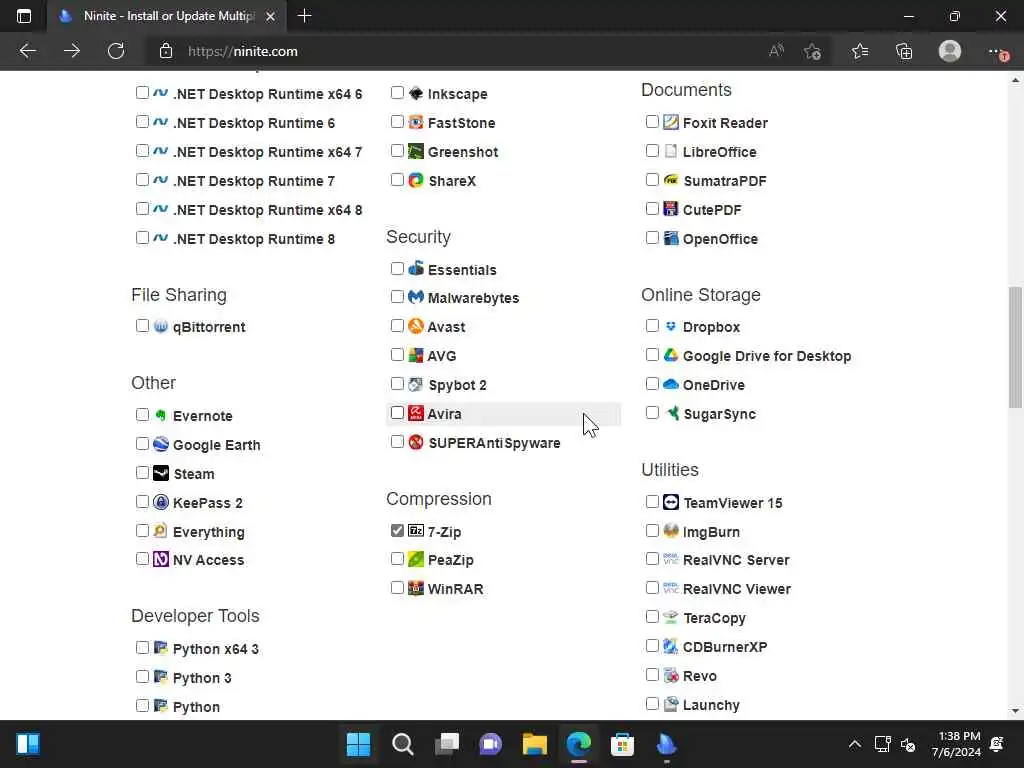Click the ninite.com address bar
Viewport: 1024px width, 768px height.
coord(457,51)
